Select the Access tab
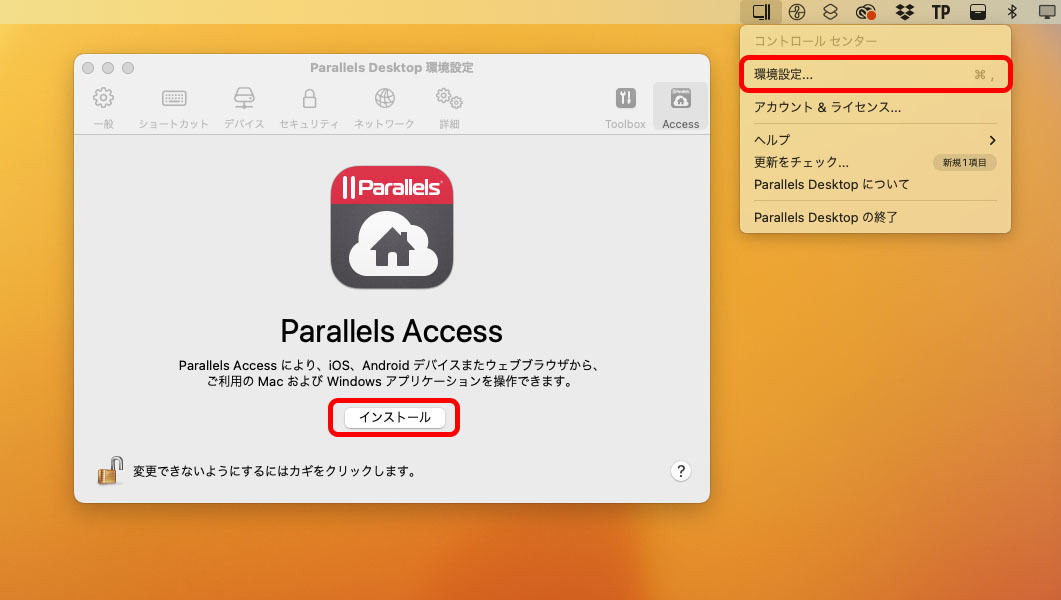 coord(681,107)
